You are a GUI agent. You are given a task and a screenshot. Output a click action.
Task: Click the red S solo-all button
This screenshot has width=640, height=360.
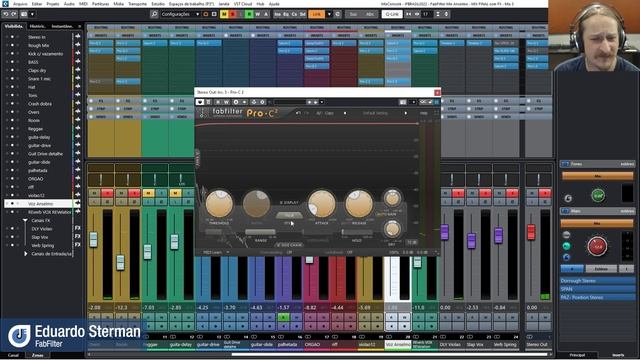[x=233, y=14]
